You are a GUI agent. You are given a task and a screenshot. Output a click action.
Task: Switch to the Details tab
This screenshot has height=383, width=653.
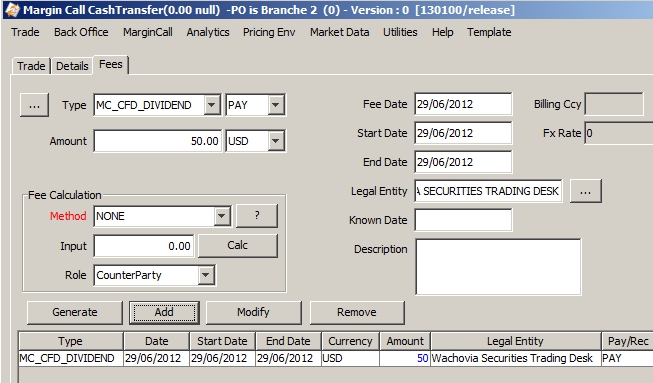pyautogui.click(x=72, y=66)
